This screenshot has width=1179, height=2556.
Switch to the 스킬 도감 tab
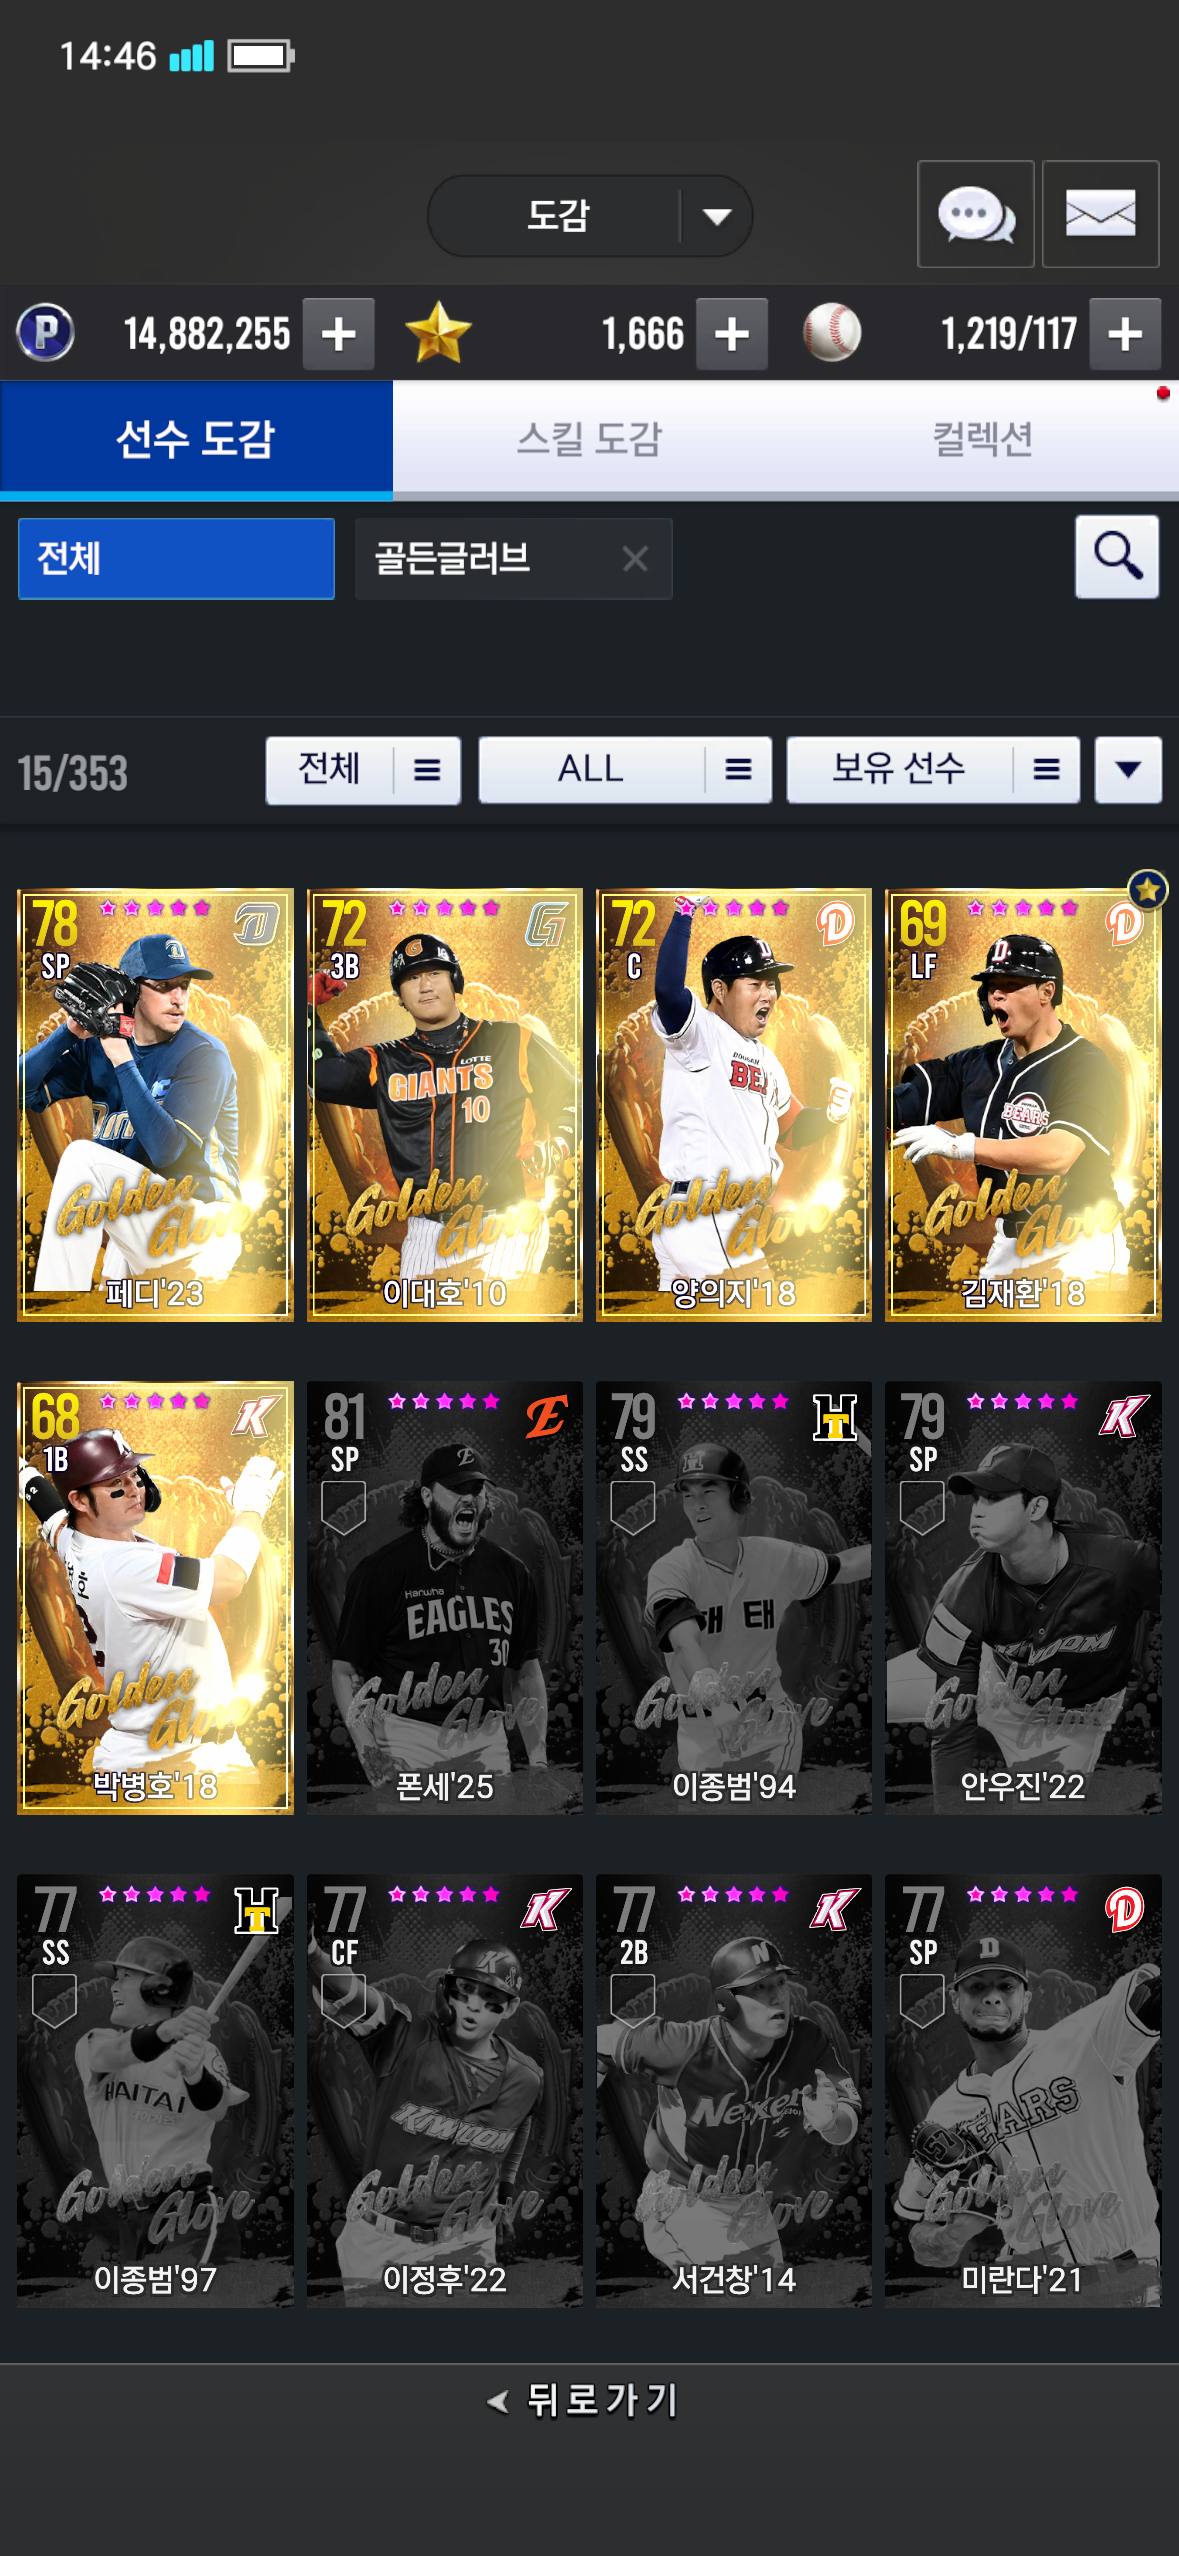pos(589,439)
